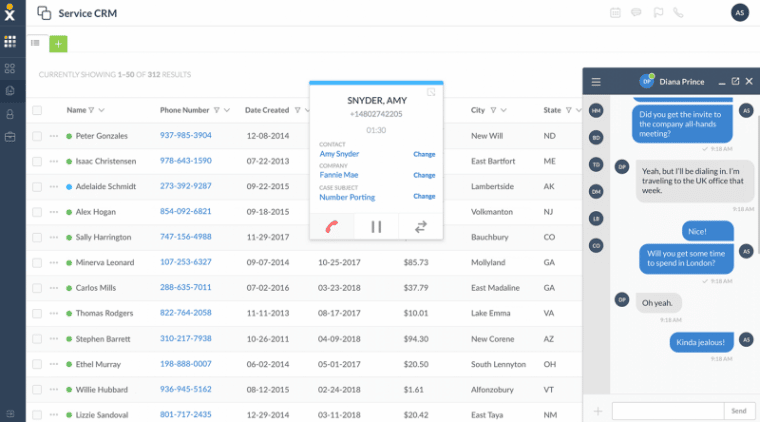
Task: Open the app grid launcher in sidebar
Action: [x=10, y=42]
